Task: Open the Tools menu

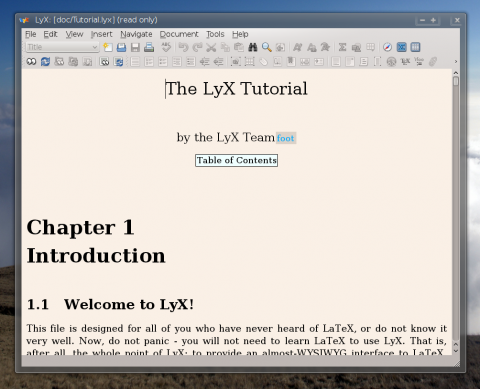Action: 215,34
